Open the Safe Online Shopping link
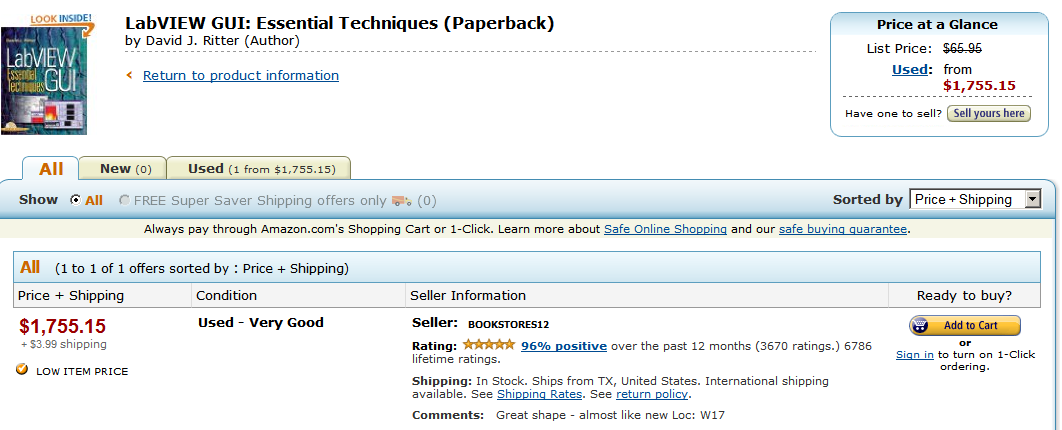1062x430 pixels. [x=665, y=229]
